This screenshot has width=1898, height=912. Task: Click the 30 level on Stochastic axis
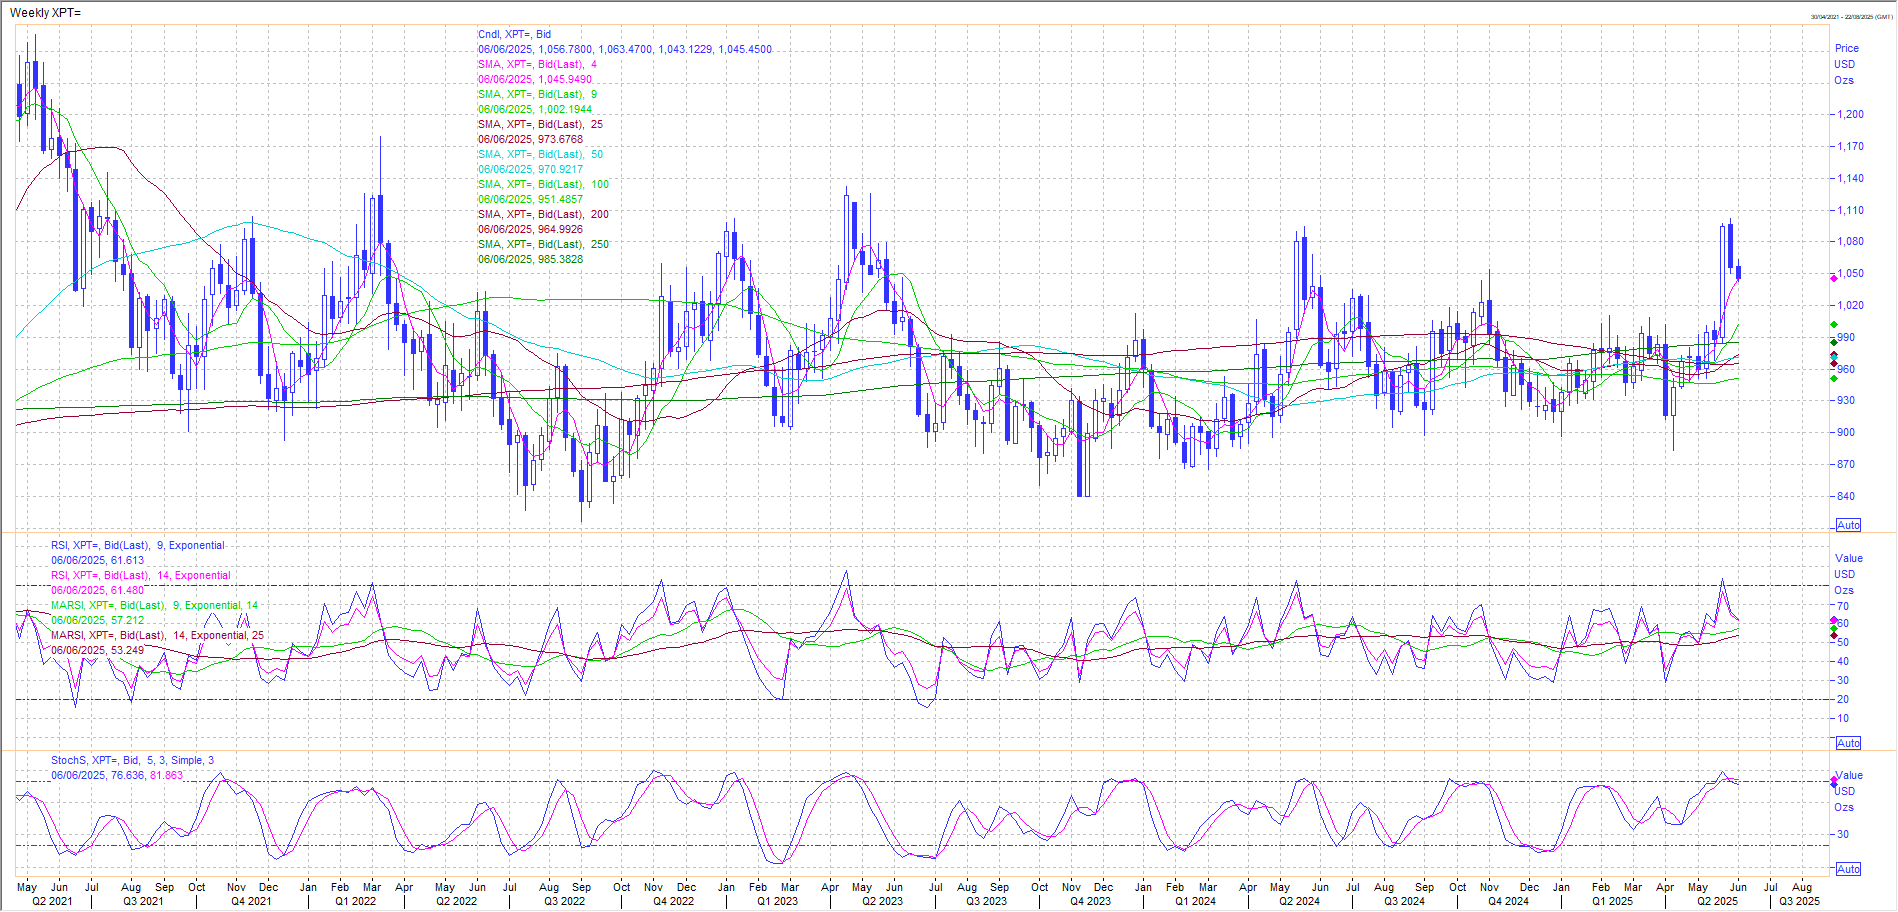[1842, 834]
